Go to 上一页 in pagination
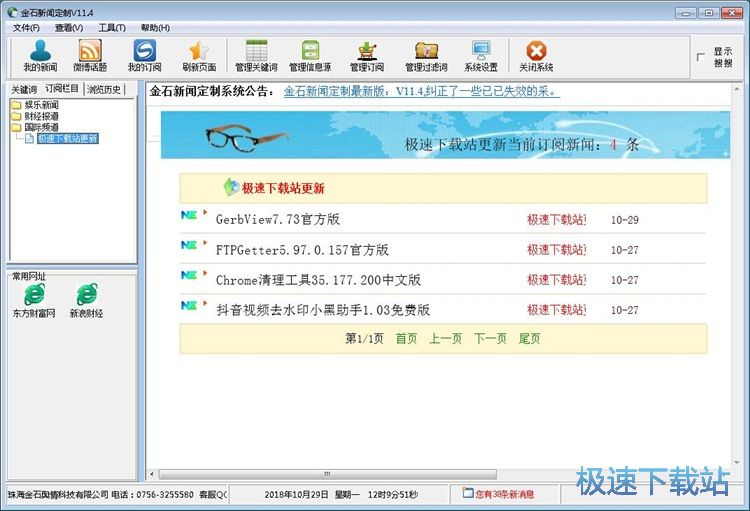Image resolution: width=750 pixels, height=511 pixels. pyautogui.click(x=445, y=339)
